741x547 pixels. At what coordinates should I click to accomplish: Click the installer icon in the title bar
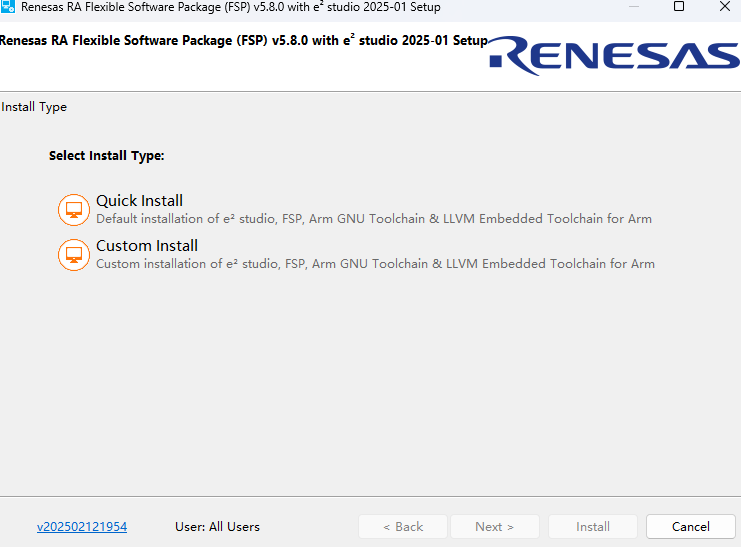(x=8, y=7)
